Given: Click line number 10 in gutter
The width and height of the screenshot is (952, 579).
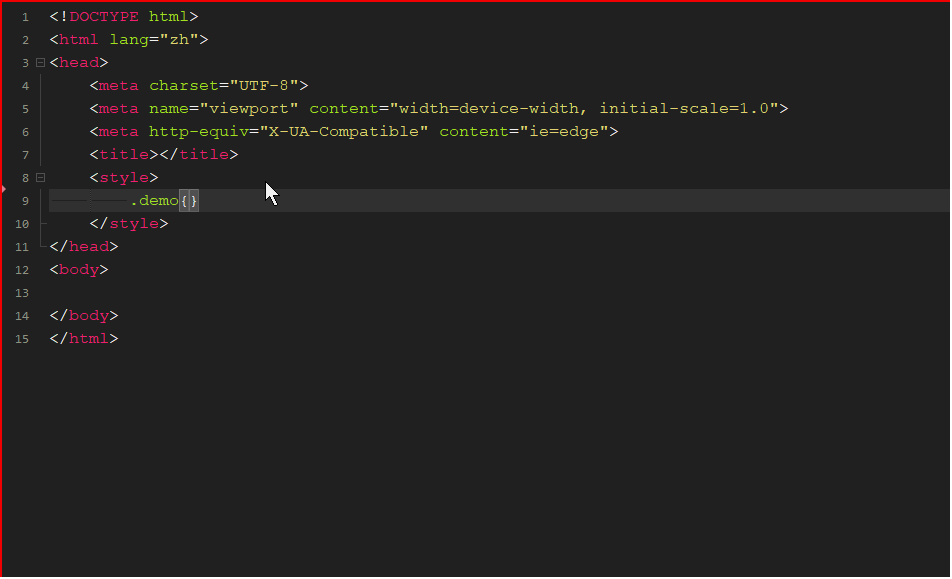Looking at the screenshot, I should click(x=22, y=225).
